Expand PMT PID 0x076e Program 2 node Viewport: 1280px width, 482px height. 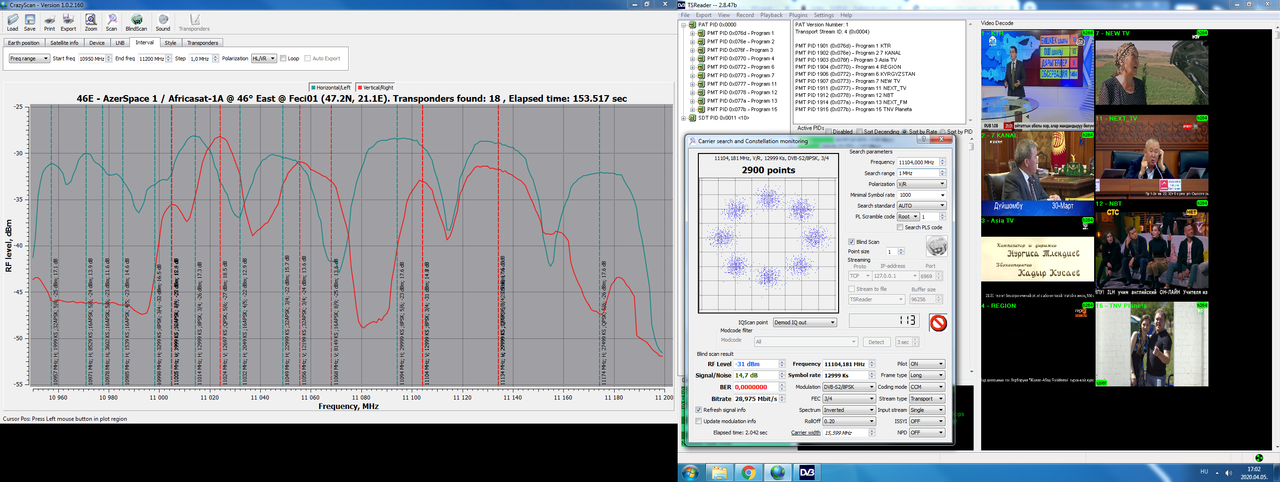[x=692, y=41]
